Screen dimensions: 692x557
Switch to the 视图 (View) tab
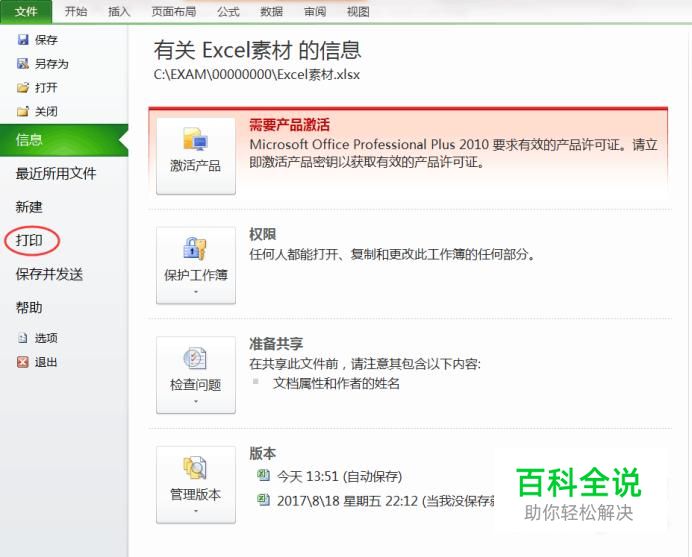click(358, 11)
